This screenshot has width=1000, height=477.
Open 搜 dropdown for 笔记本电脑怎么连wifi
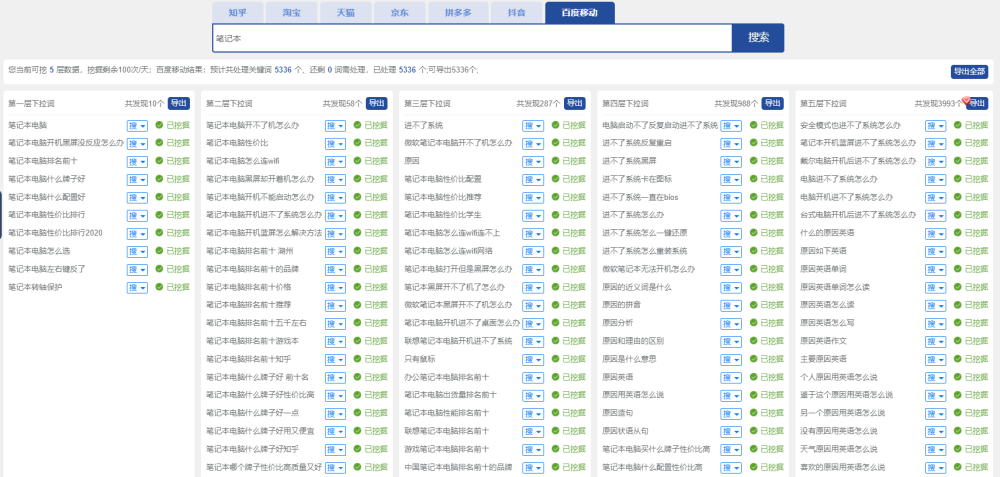point(335,161)
